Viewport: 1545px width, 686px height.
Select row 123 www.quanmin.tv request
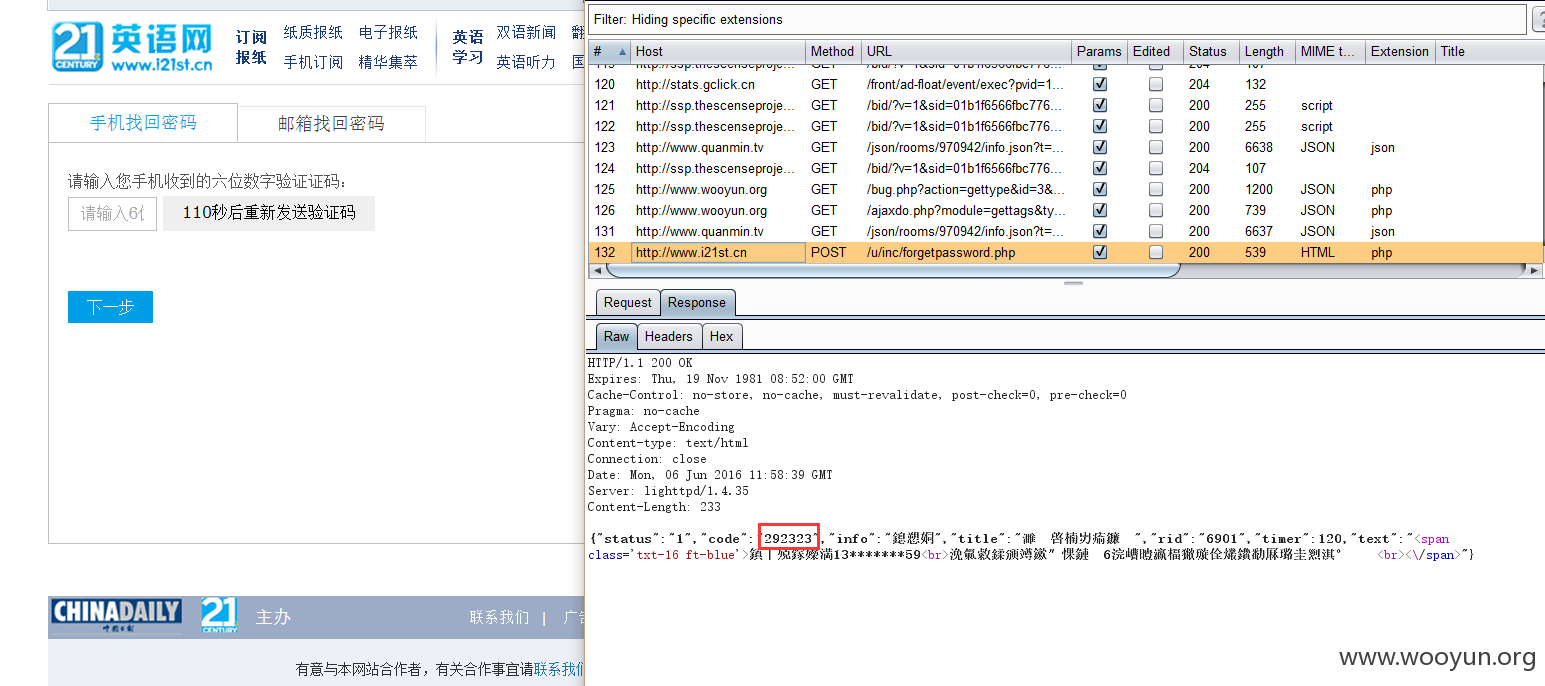click(1066, 147)
